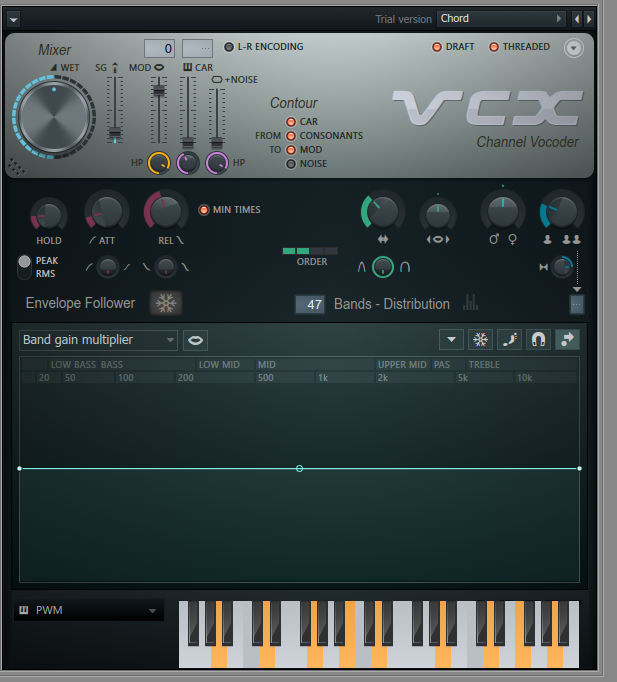Click the +NOISE level fader
This screenshot has width=617, height=682.
pyautogui.click(x=217, y=142)
